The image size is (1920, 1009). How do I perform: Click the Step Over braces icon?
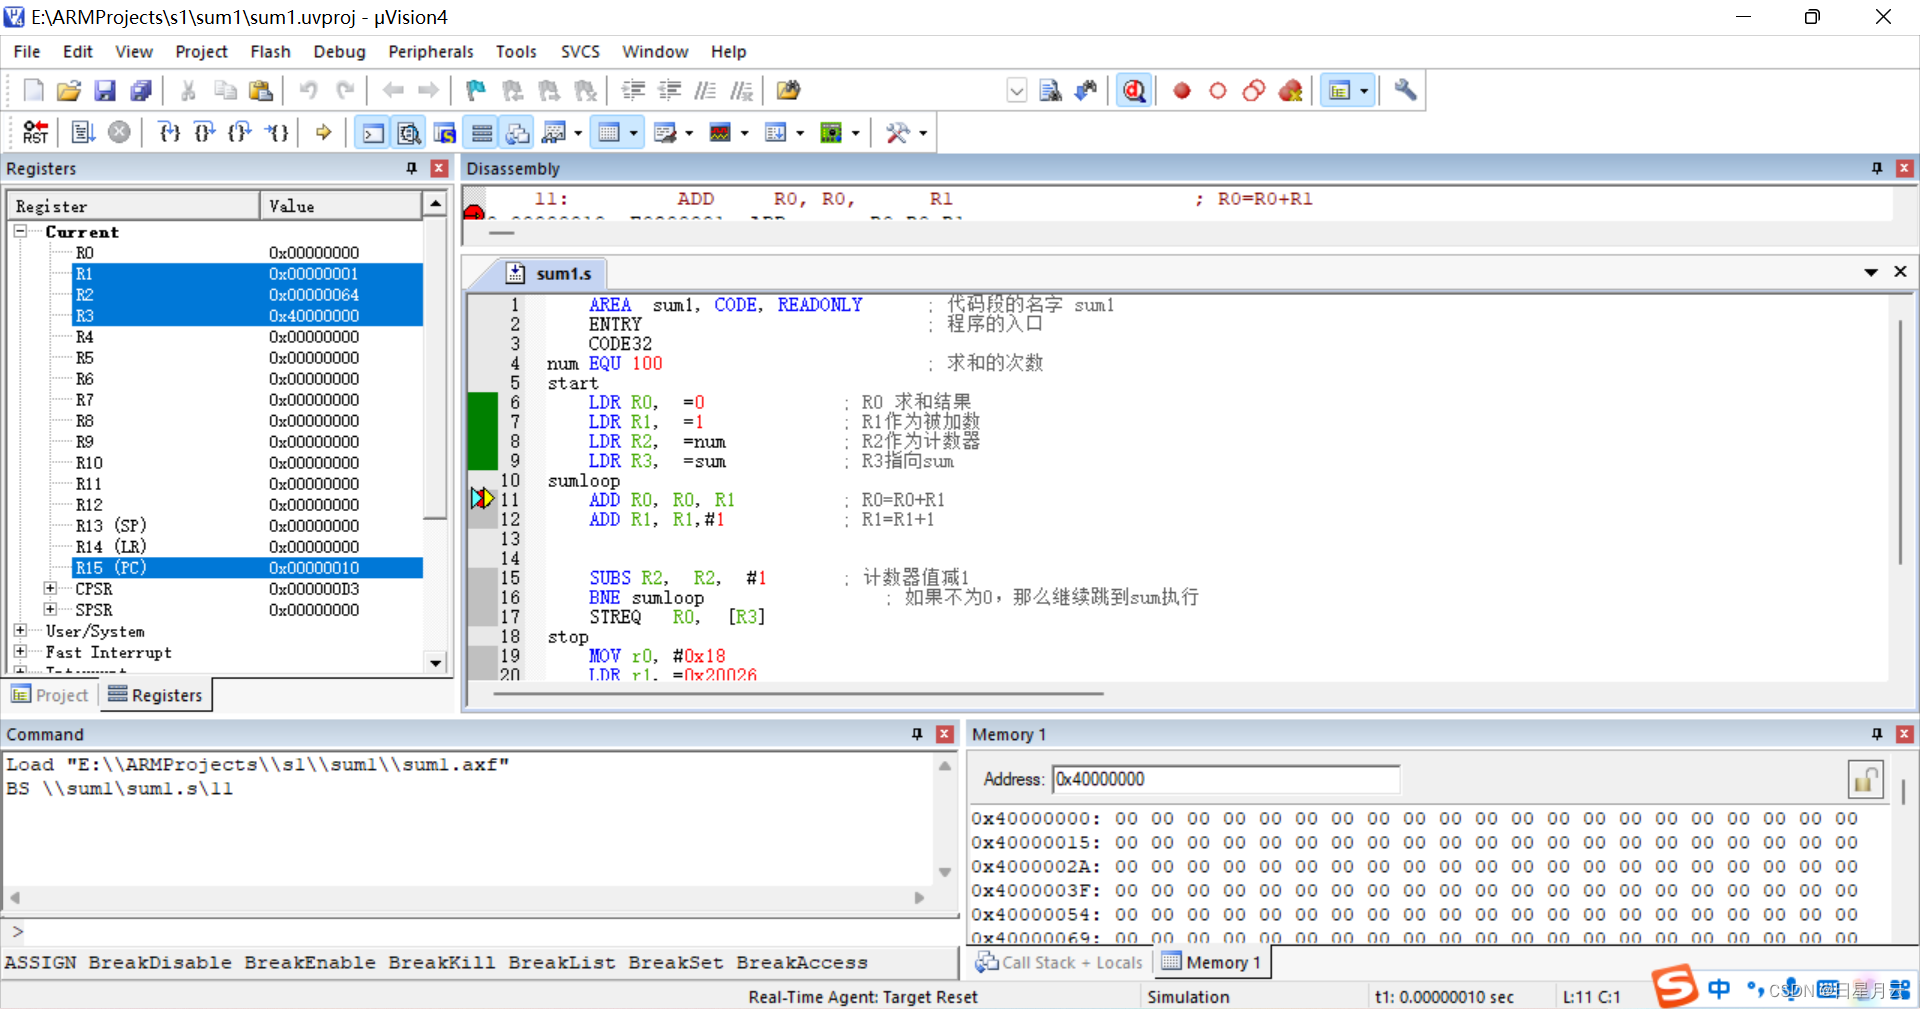(x=205, y=132)
